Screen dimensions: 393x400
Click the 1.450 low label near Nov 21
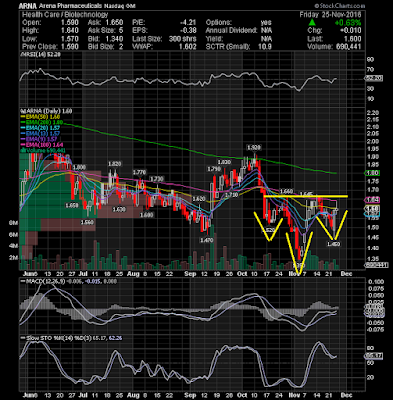333,244
